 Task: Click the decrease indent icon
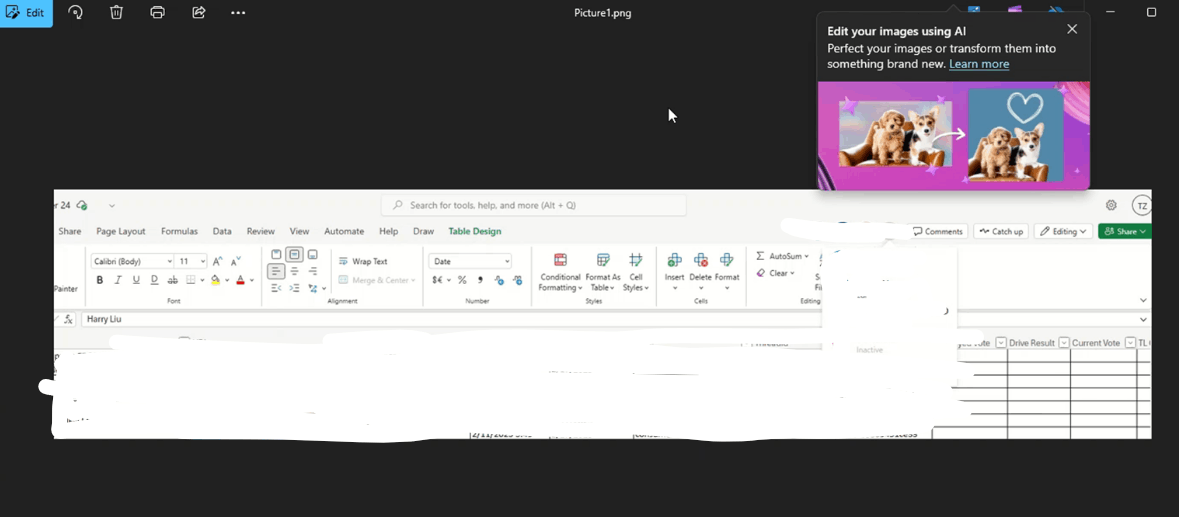pos(276,288)
